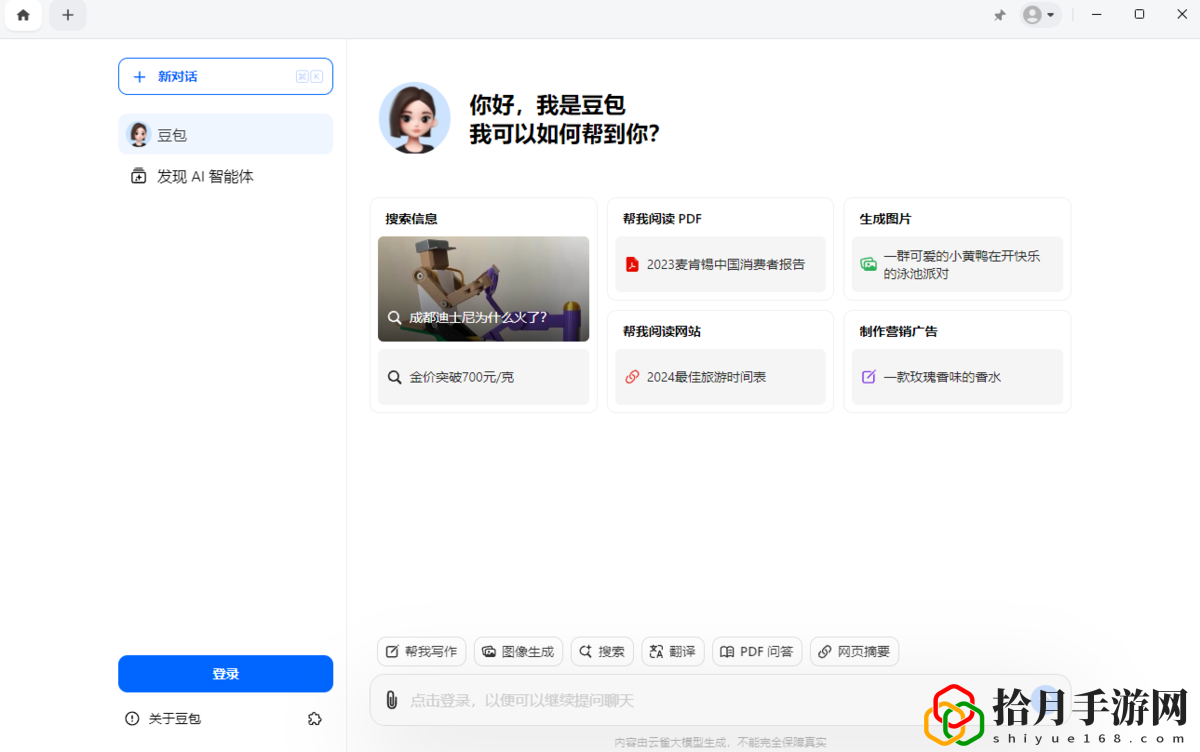Click the small 豆包 avatar in sidebar
The image size is (1200, 752).
coord(139,134)
